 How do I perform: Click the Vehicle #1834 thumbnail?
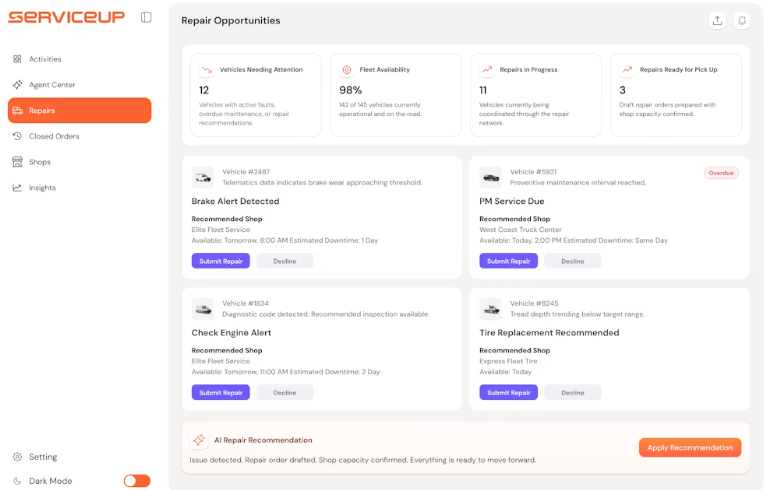point(203,309)
